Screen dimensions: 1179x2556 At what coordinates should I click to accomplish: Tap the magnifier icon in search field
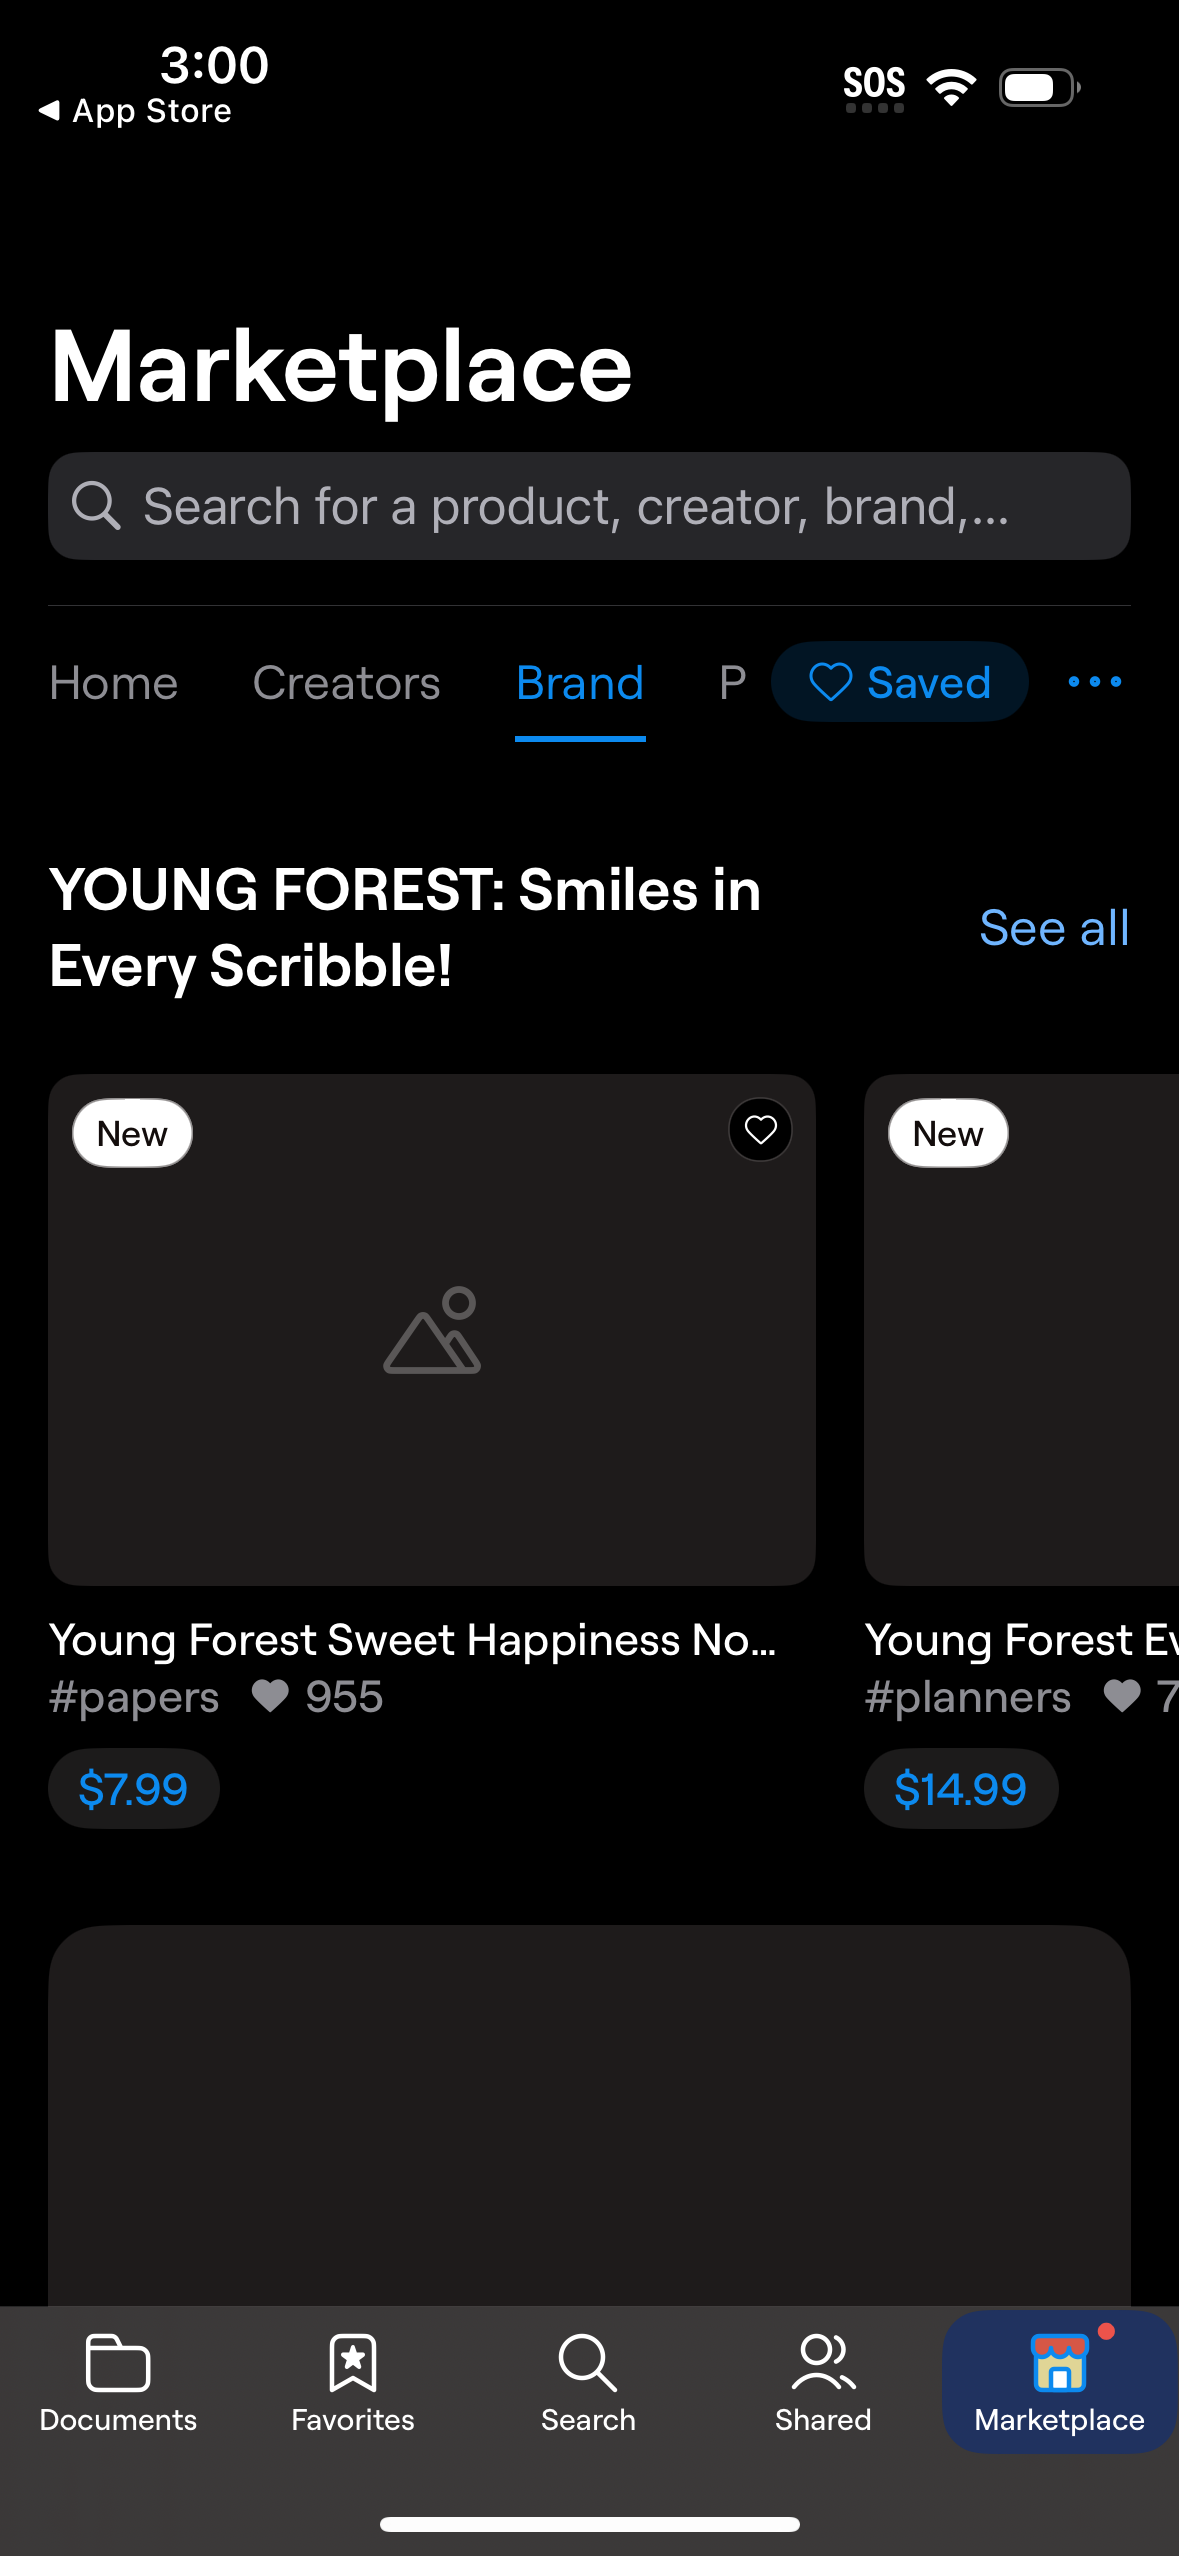(x=96, y=506)
